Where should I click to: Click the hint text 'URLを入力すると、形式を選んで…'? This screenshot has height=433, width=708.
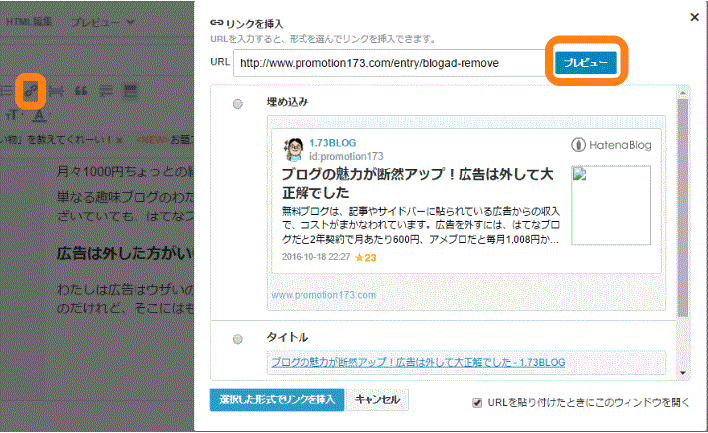tap(324, 39)
